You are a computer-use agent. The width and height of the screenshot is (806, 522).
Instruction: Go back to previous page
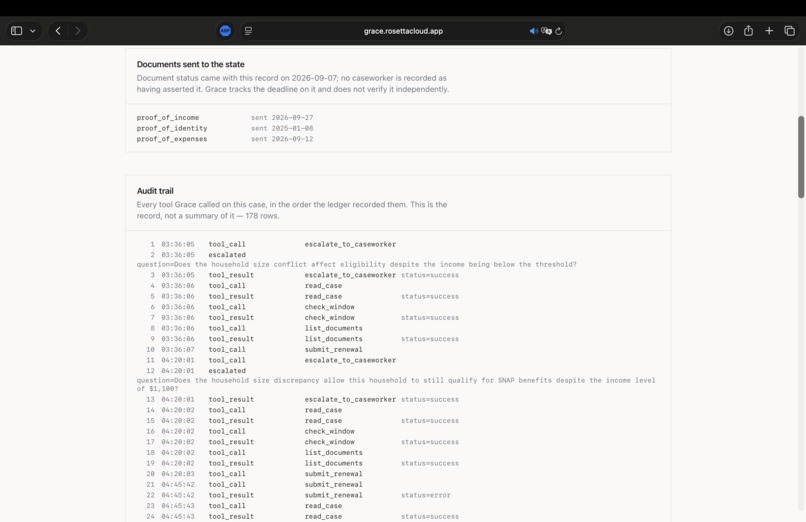(x=58, y=31)
